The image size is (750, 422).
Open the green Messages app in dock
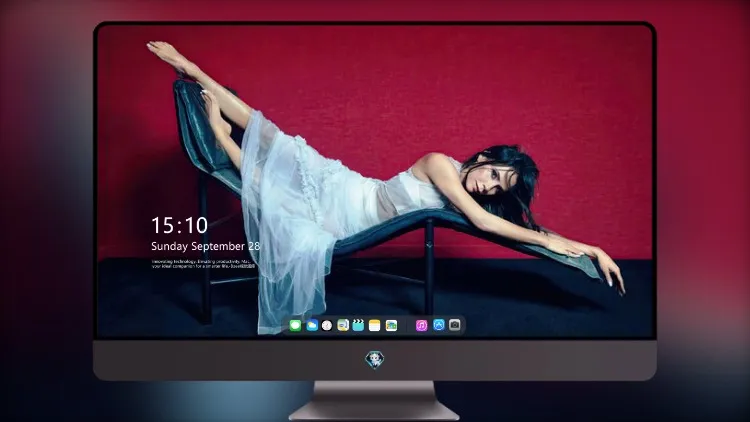pyautogui.click(x=295, y=325)
